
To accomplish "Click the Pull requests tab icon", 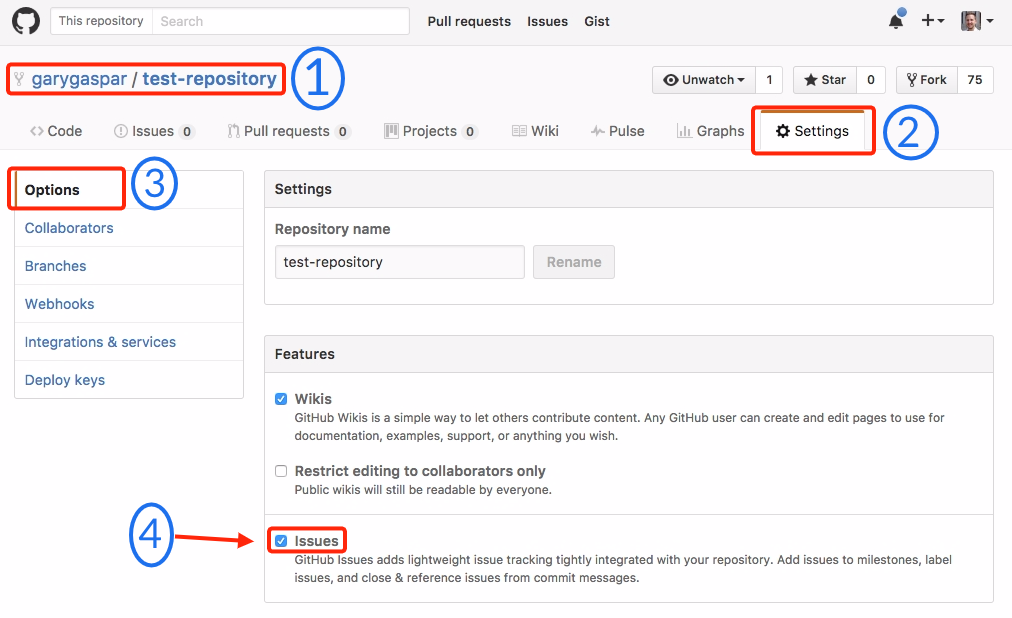I will tap(234, 131).
